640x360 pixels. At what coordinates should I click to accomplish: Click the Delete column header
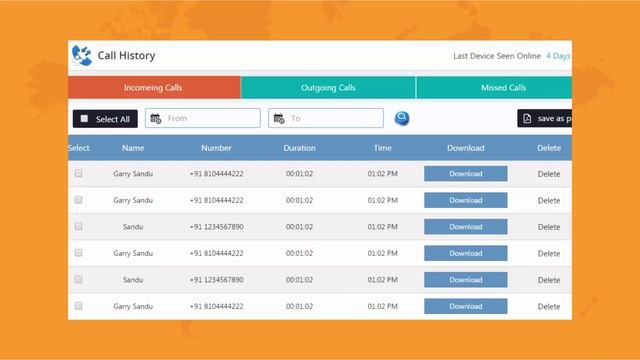549,148
